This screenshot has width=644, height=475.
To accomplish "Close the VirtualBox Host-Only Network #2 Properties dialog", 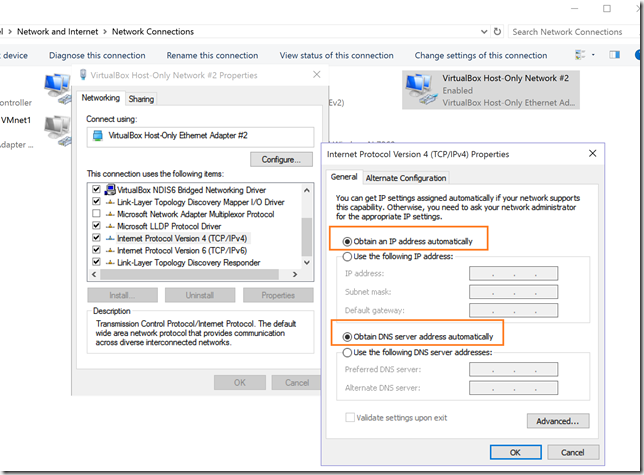I will (317, 74).
